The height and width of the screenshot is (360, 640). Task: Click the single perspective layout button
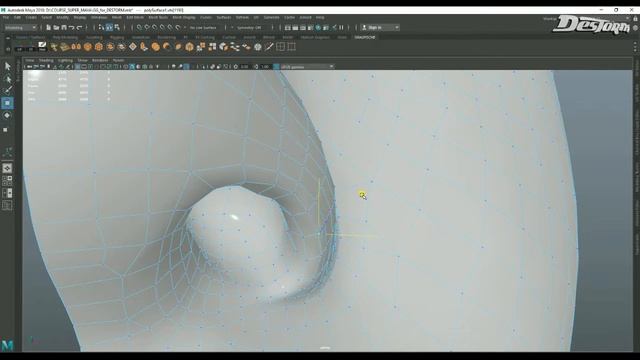click(x=7, y=168)
